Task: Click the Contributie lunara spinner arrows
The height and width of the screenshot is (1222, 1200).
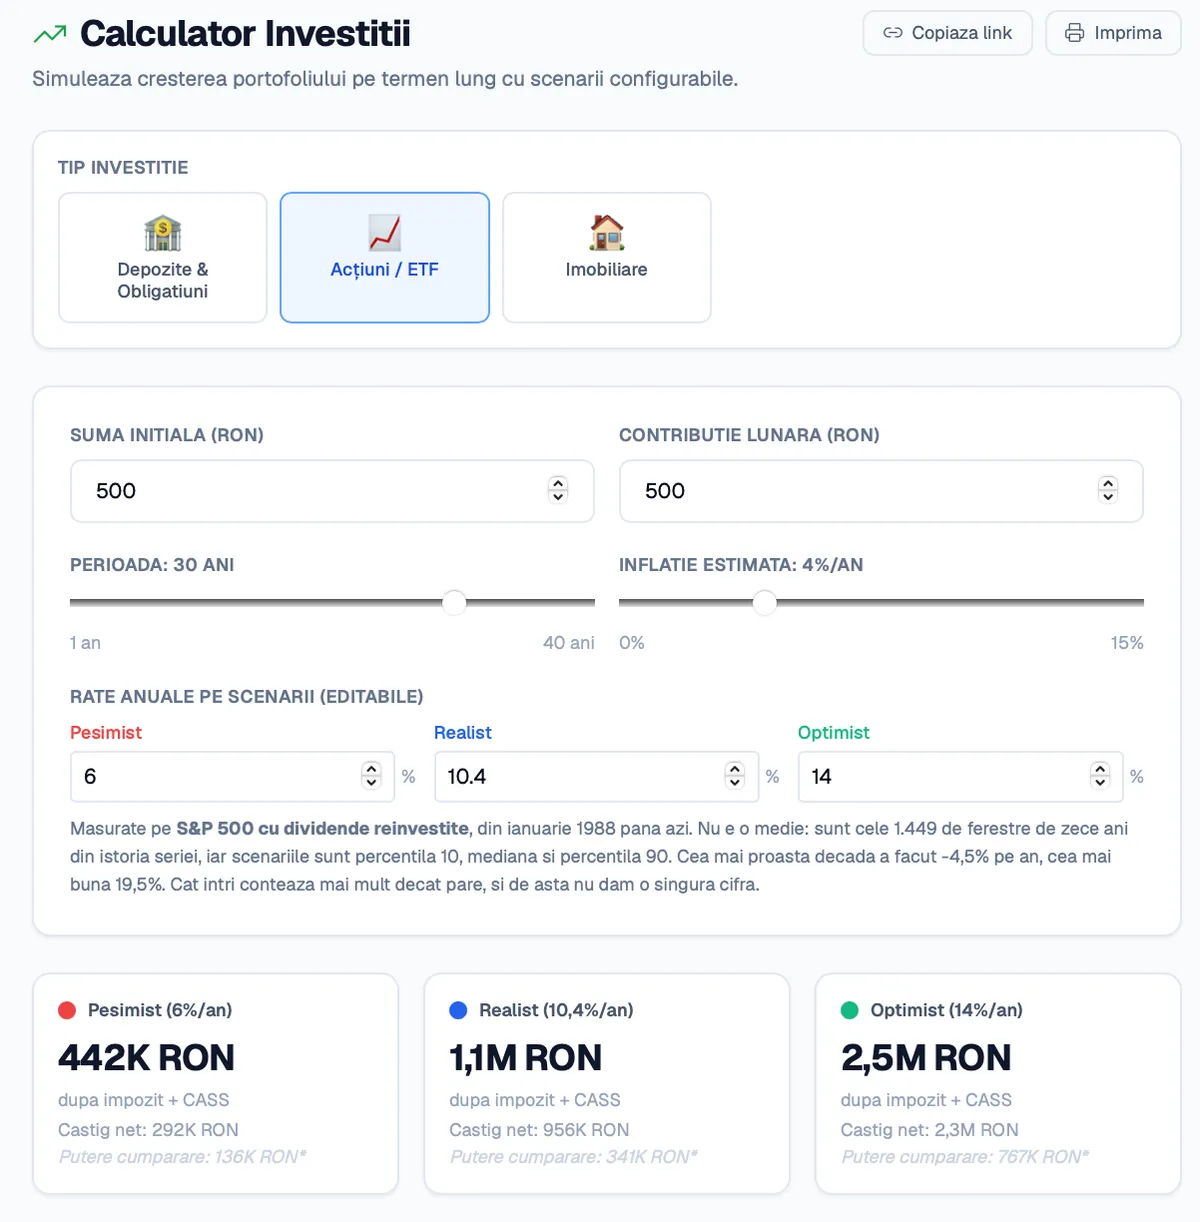Action: (1107, 490)
